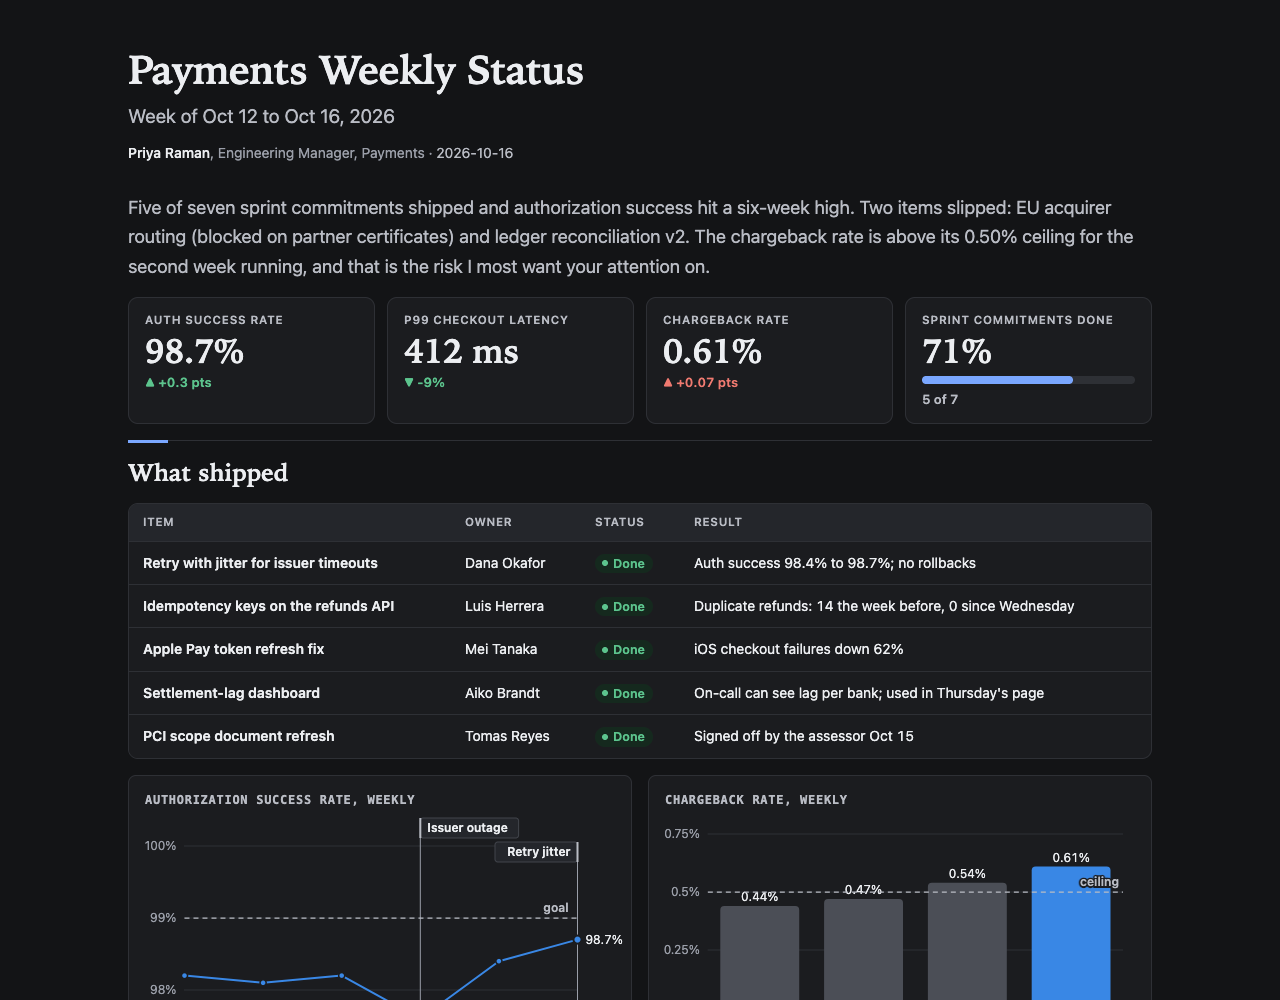Click 'Retry with jitter for issuer timeouts'
Viewport: 1280px width, 1000px height.
[x=260, y=563]
